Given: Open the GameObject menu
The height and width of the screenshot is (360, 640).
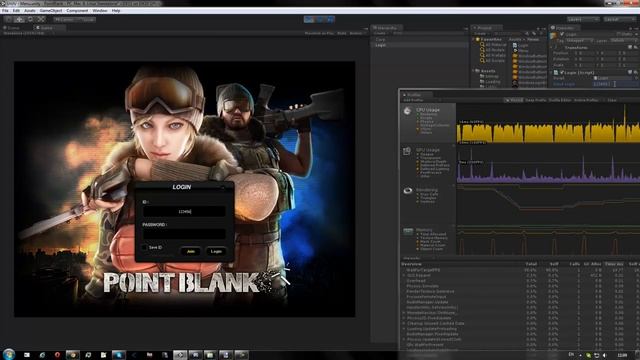Looking at the screenshot, I should click(x=51, y=11).
